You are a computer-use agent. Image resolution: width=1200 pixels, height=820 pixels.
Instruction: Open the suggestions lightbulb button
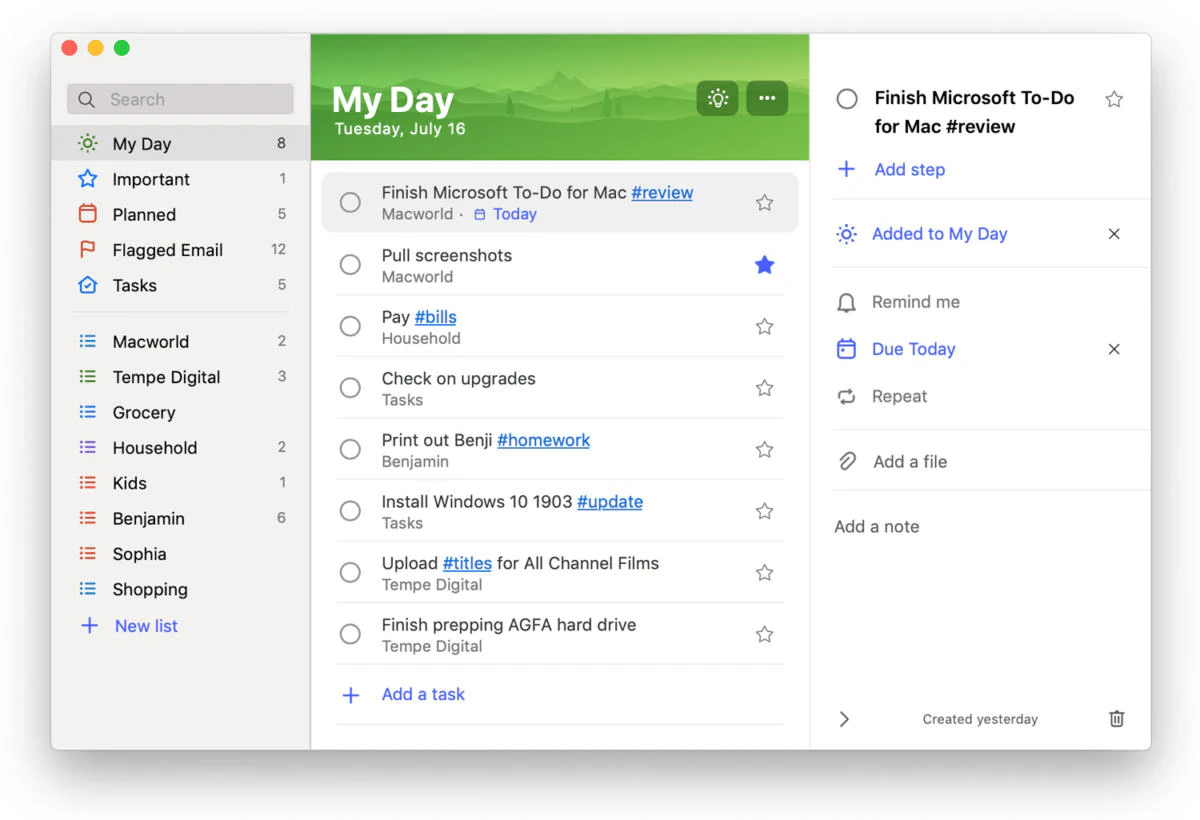717,98
